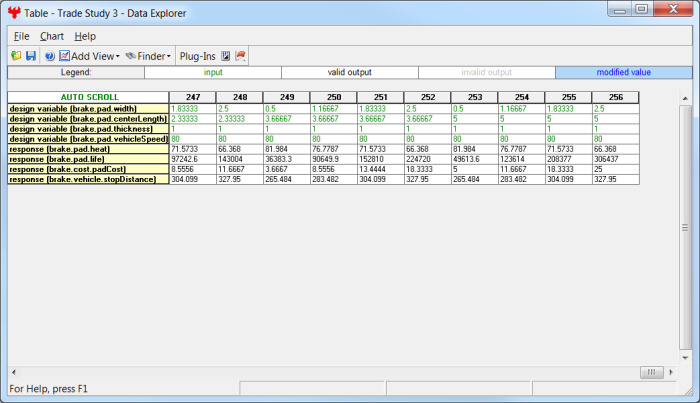Click the horizontal scrollbar thumb

click(x=650, y=372)
